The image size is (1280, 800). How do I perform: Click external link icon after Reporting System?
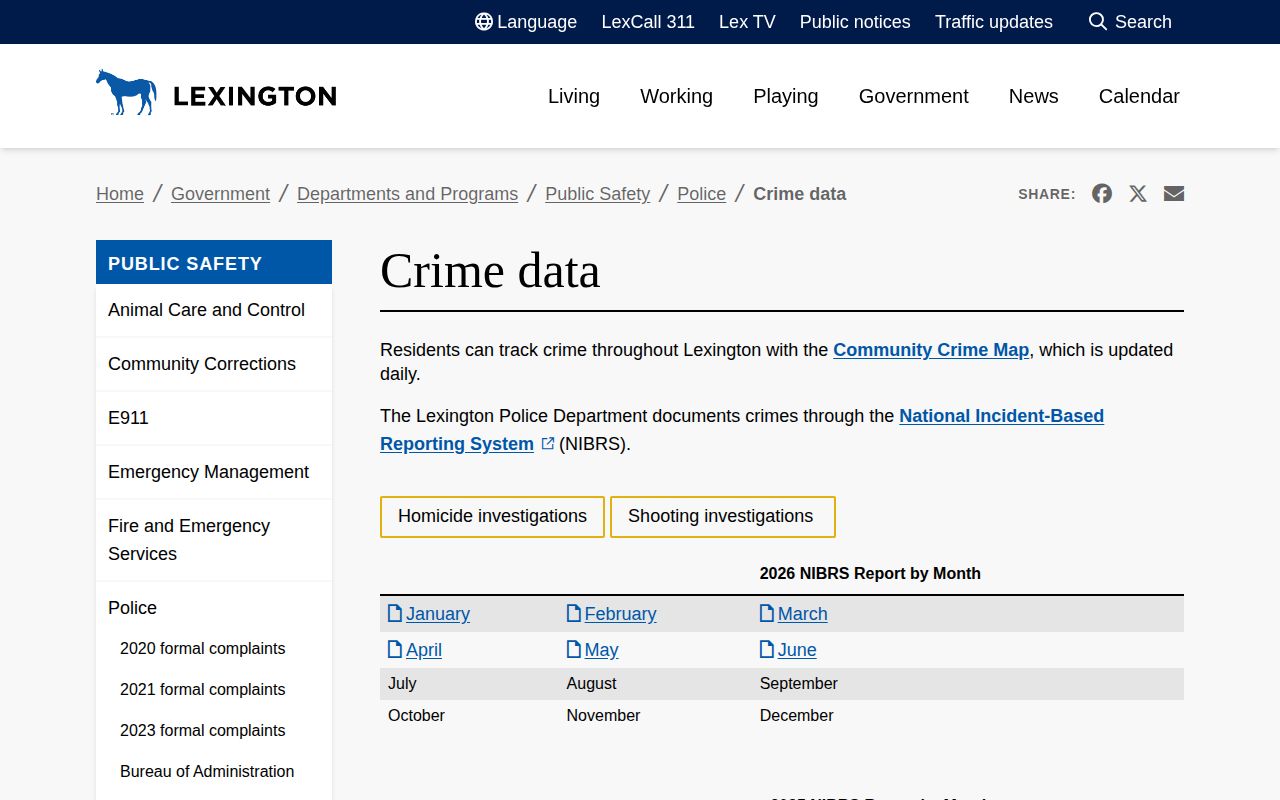click(548, 443)
